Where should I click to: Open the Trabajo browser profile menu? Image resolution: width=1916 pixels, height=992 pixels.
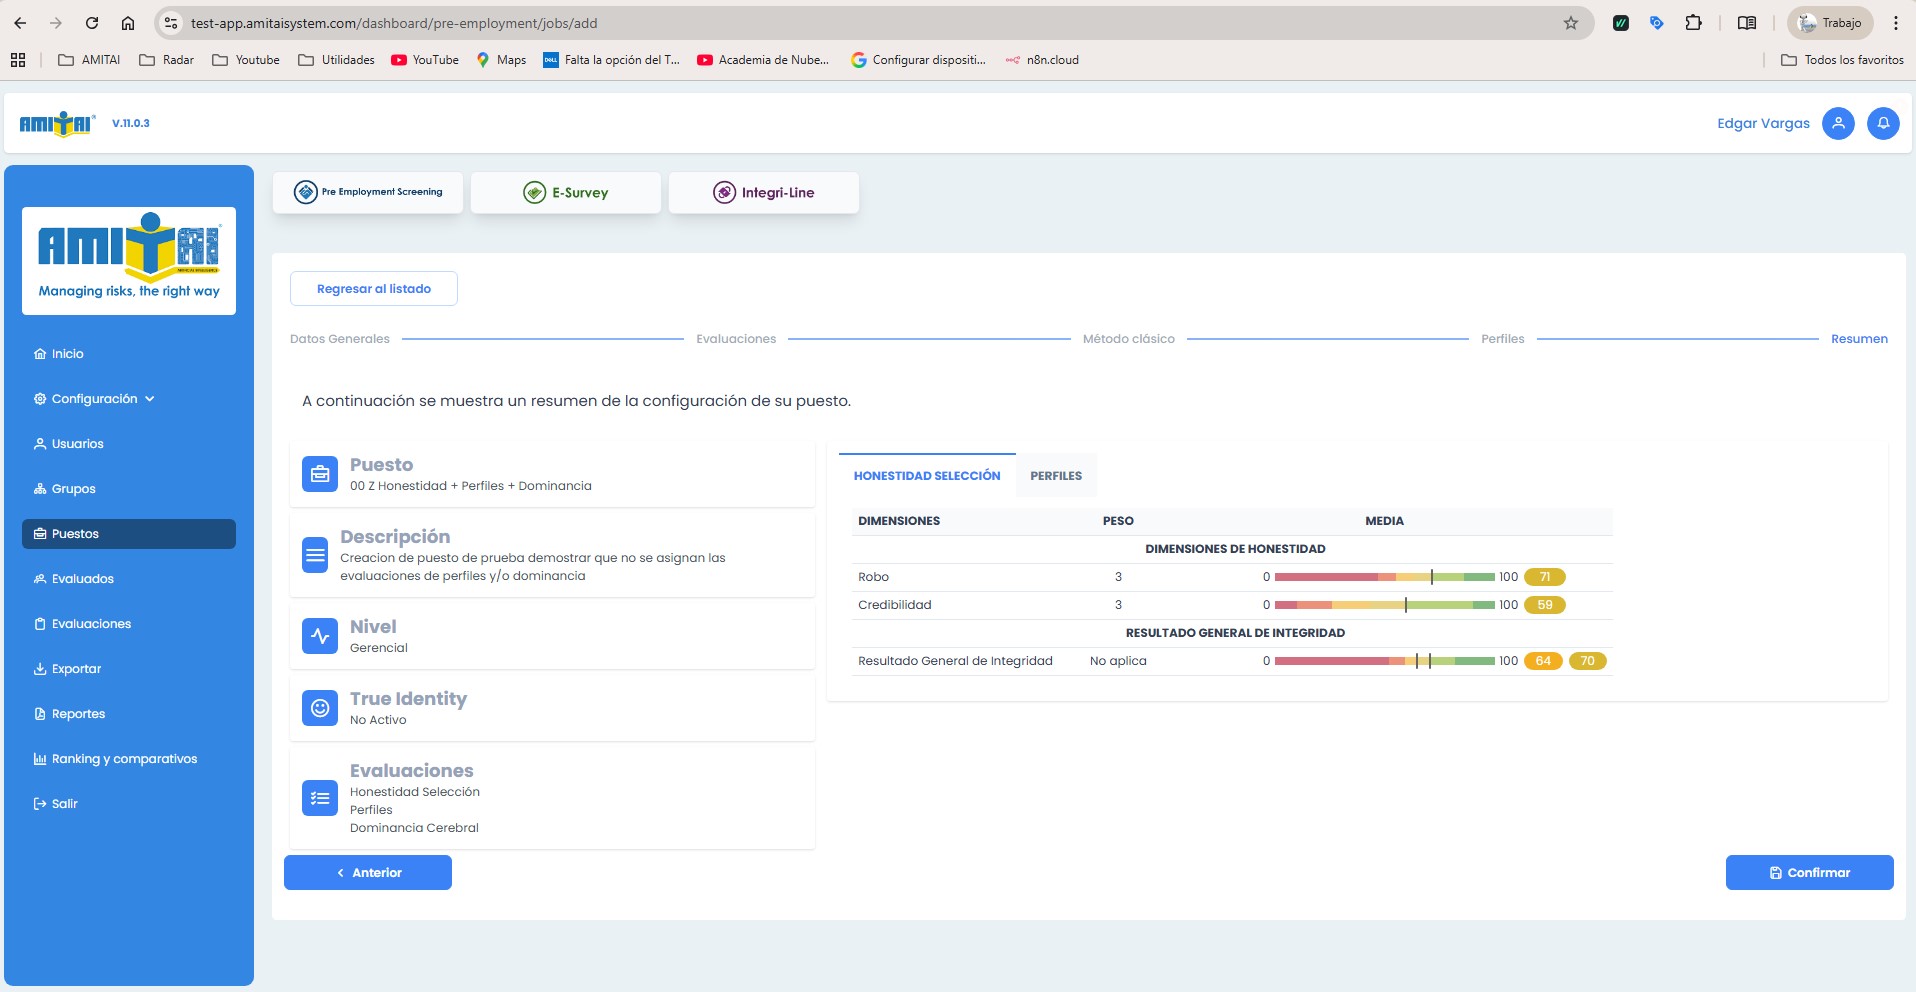[x=1830, y=23]
